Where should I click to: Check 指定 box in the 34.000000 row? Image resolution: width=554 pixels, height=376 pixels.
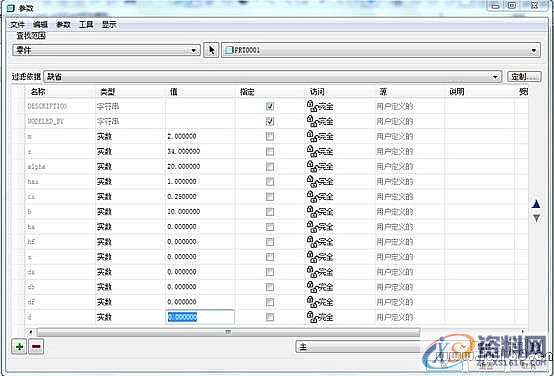click(270, 151)
